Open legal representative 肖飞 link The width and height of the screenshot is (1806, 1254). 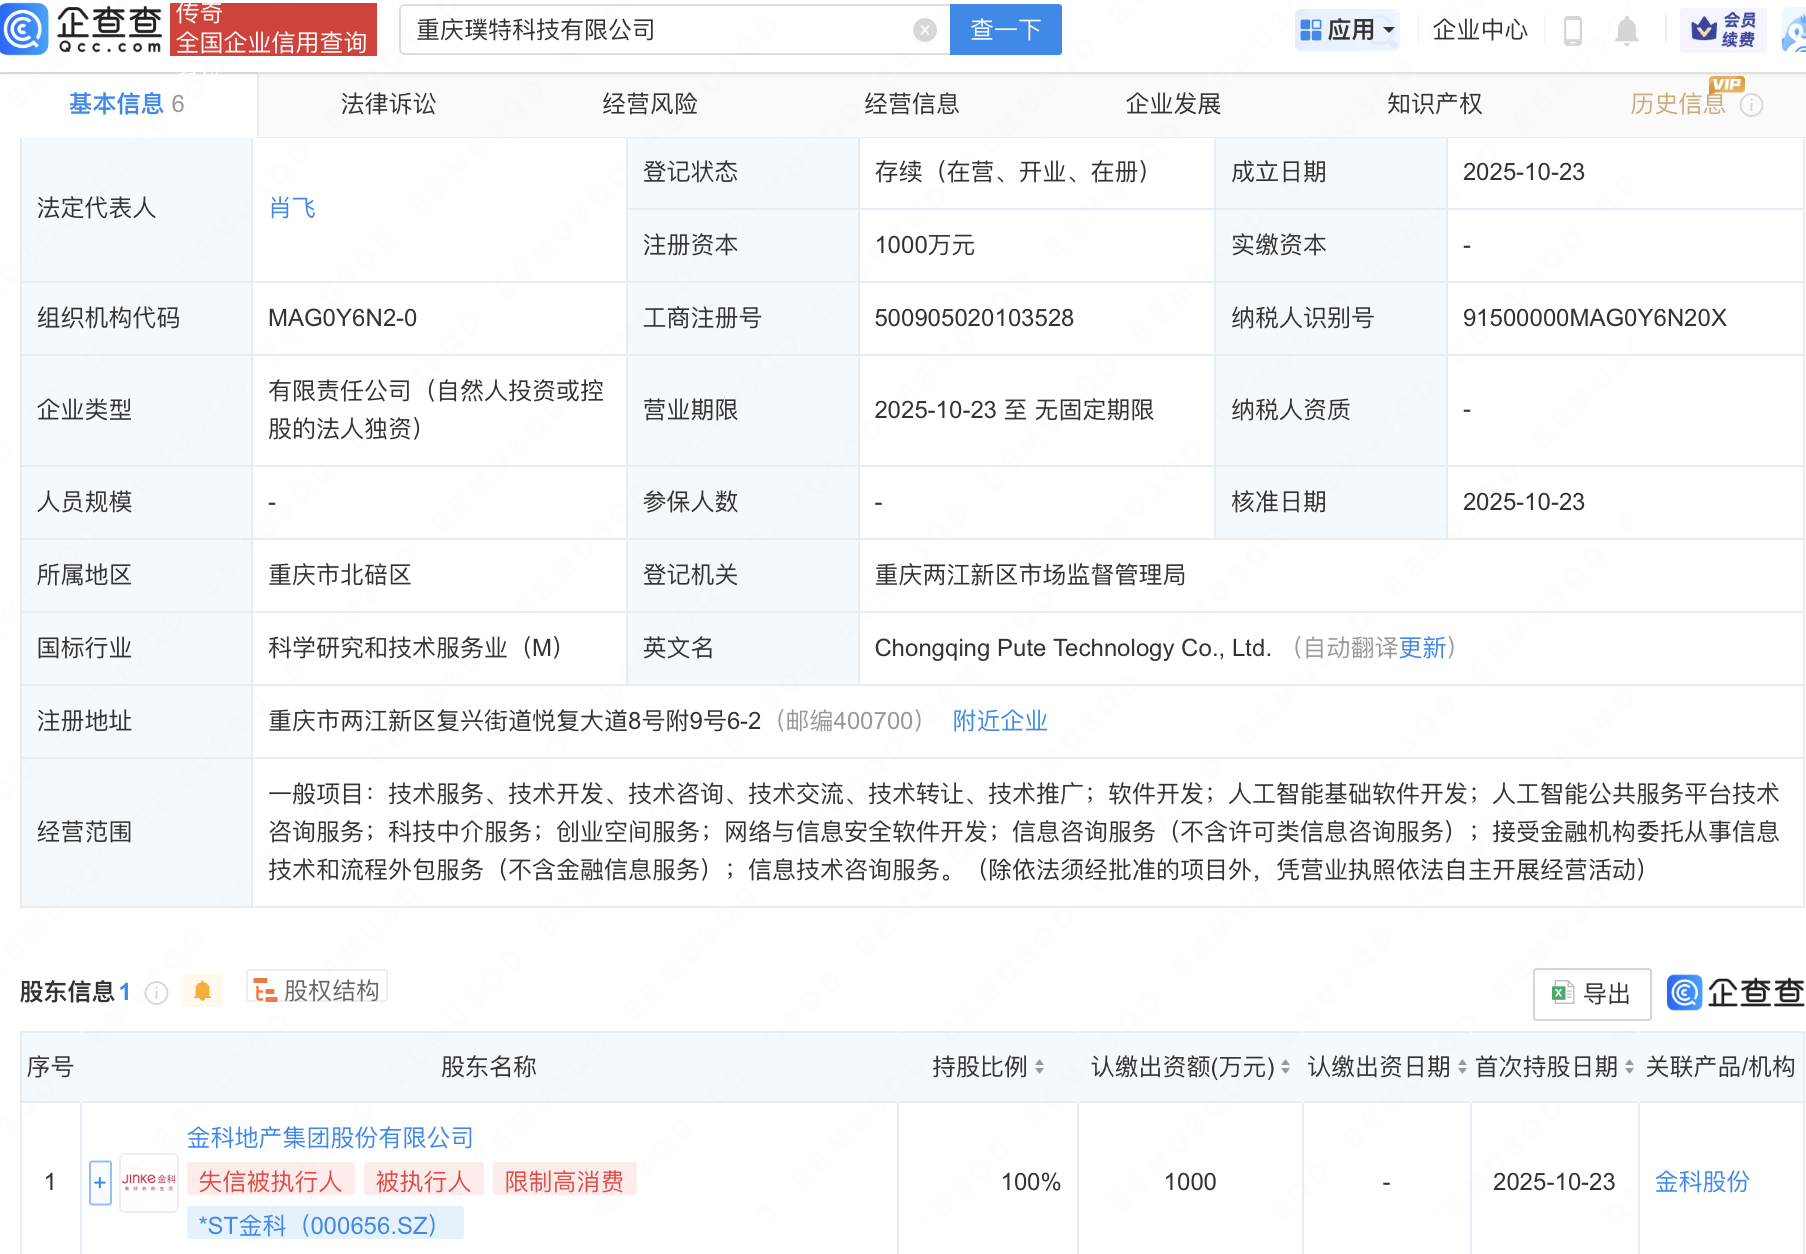pos(292,208)
